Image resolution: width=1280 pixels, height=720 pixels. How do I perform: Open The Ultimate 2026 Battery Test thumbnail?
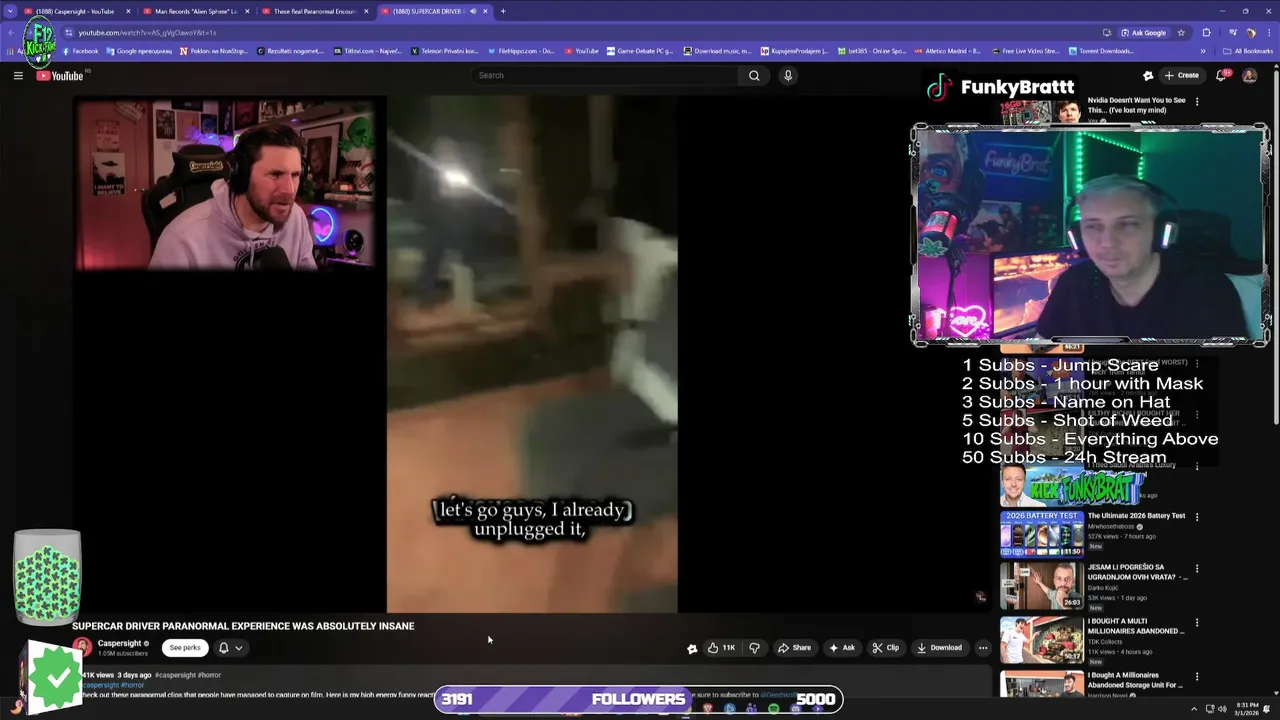click(1041, 534)
